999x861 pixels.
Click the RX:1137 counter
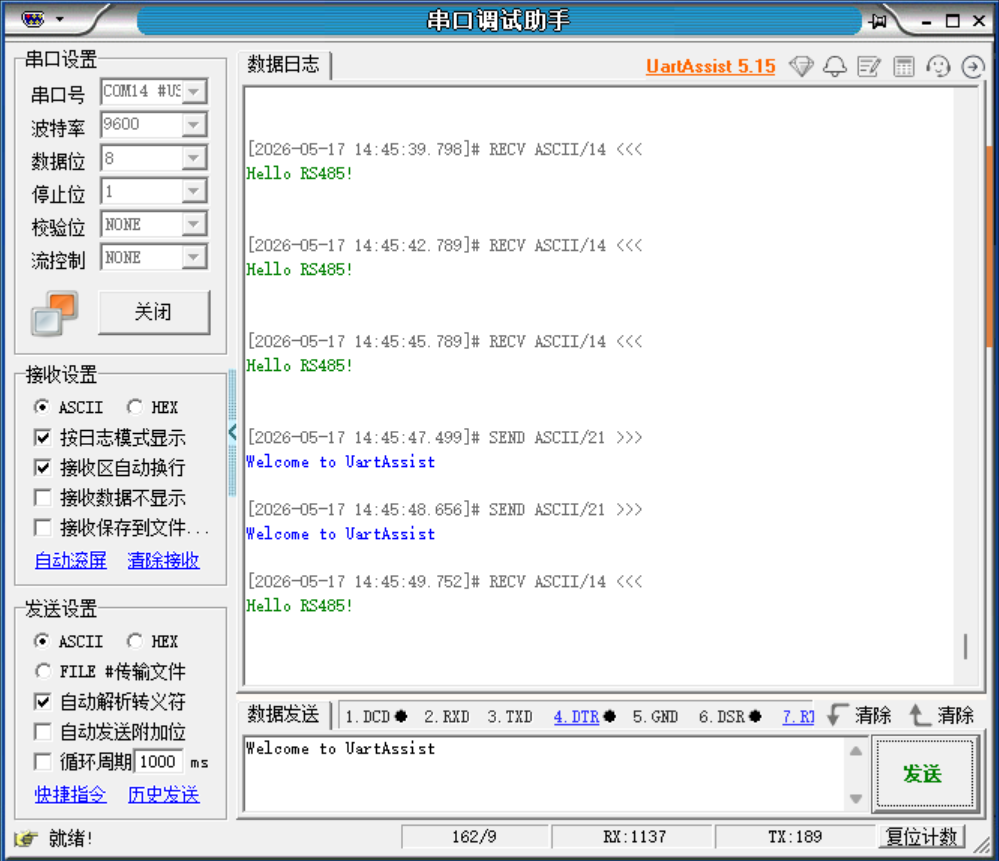pyautogui.click(x=633, y=837)
